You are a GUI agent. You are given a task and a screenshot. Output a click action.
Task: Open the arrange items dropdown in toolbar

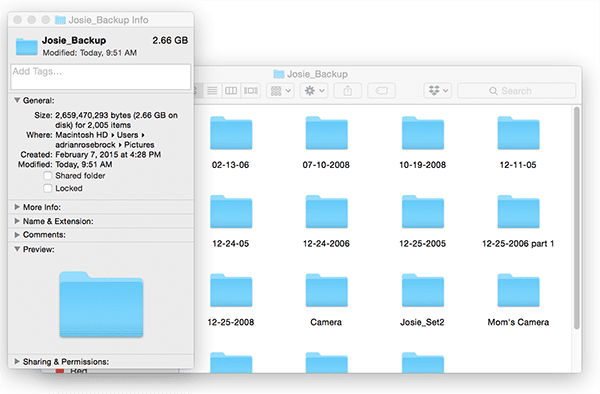(x=280, y=91)
